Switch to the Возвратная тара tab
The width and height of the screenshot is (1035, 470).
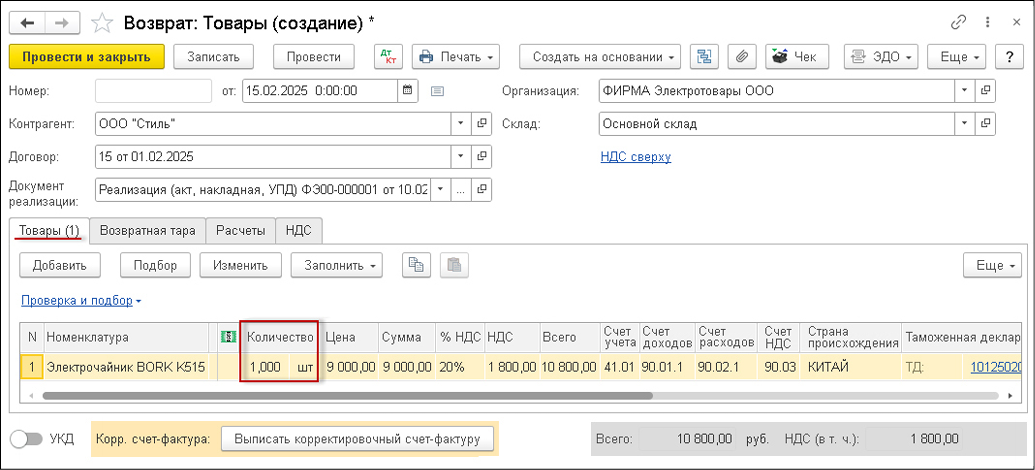tap(147, 231)
